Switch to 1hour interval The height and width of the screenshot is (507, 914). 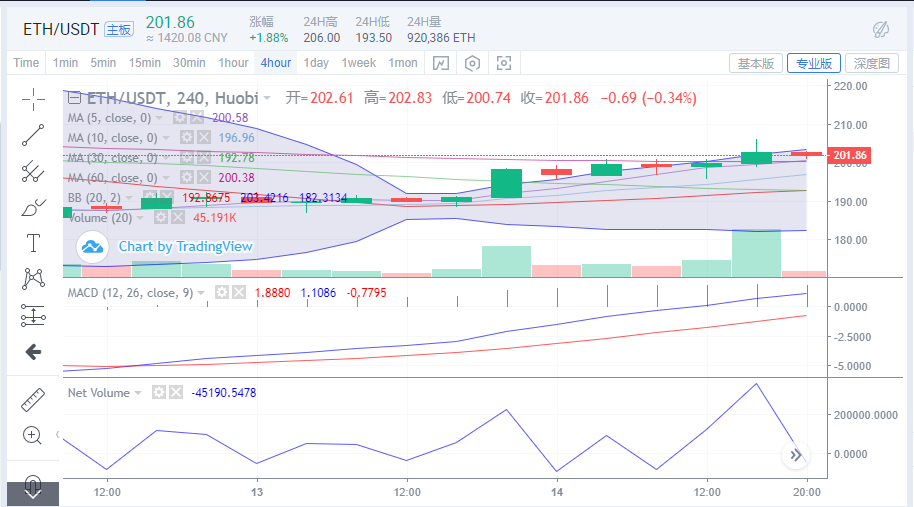233,63
